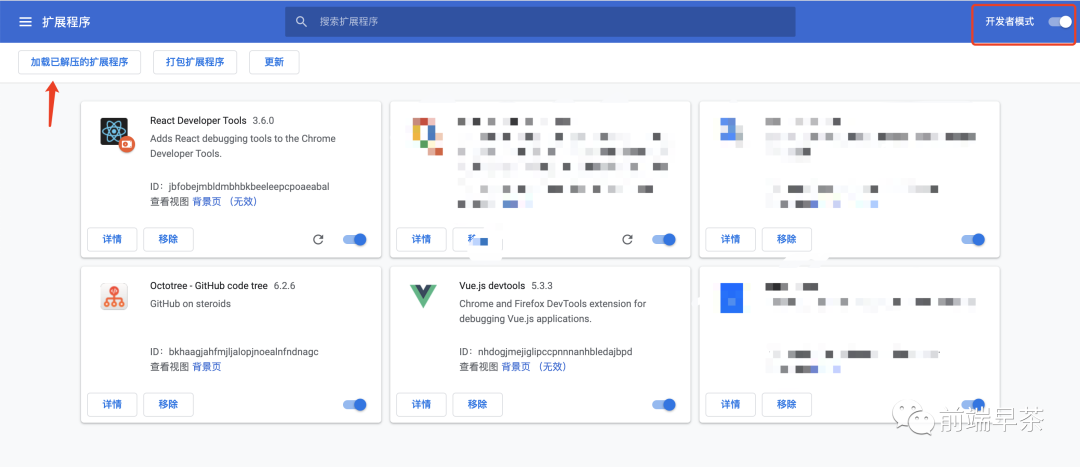Open 详情 of top-middle blurred extension
Viewport: 1080px width, 467px height.
[422, 240]
